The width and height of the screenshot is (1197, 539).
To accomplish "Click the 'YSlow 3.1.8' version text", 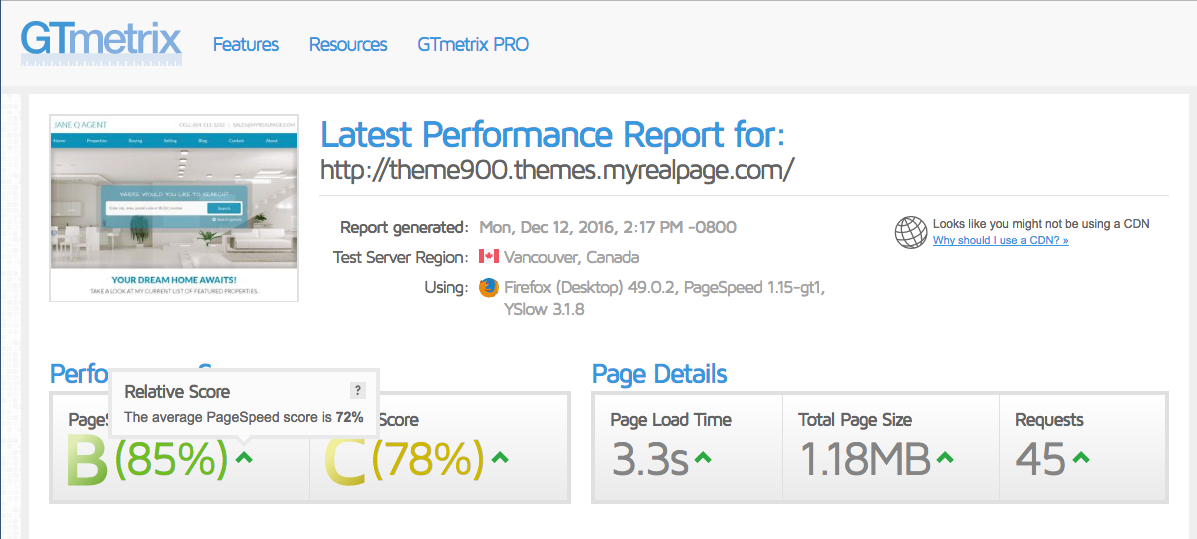I will tap(544, 310).
